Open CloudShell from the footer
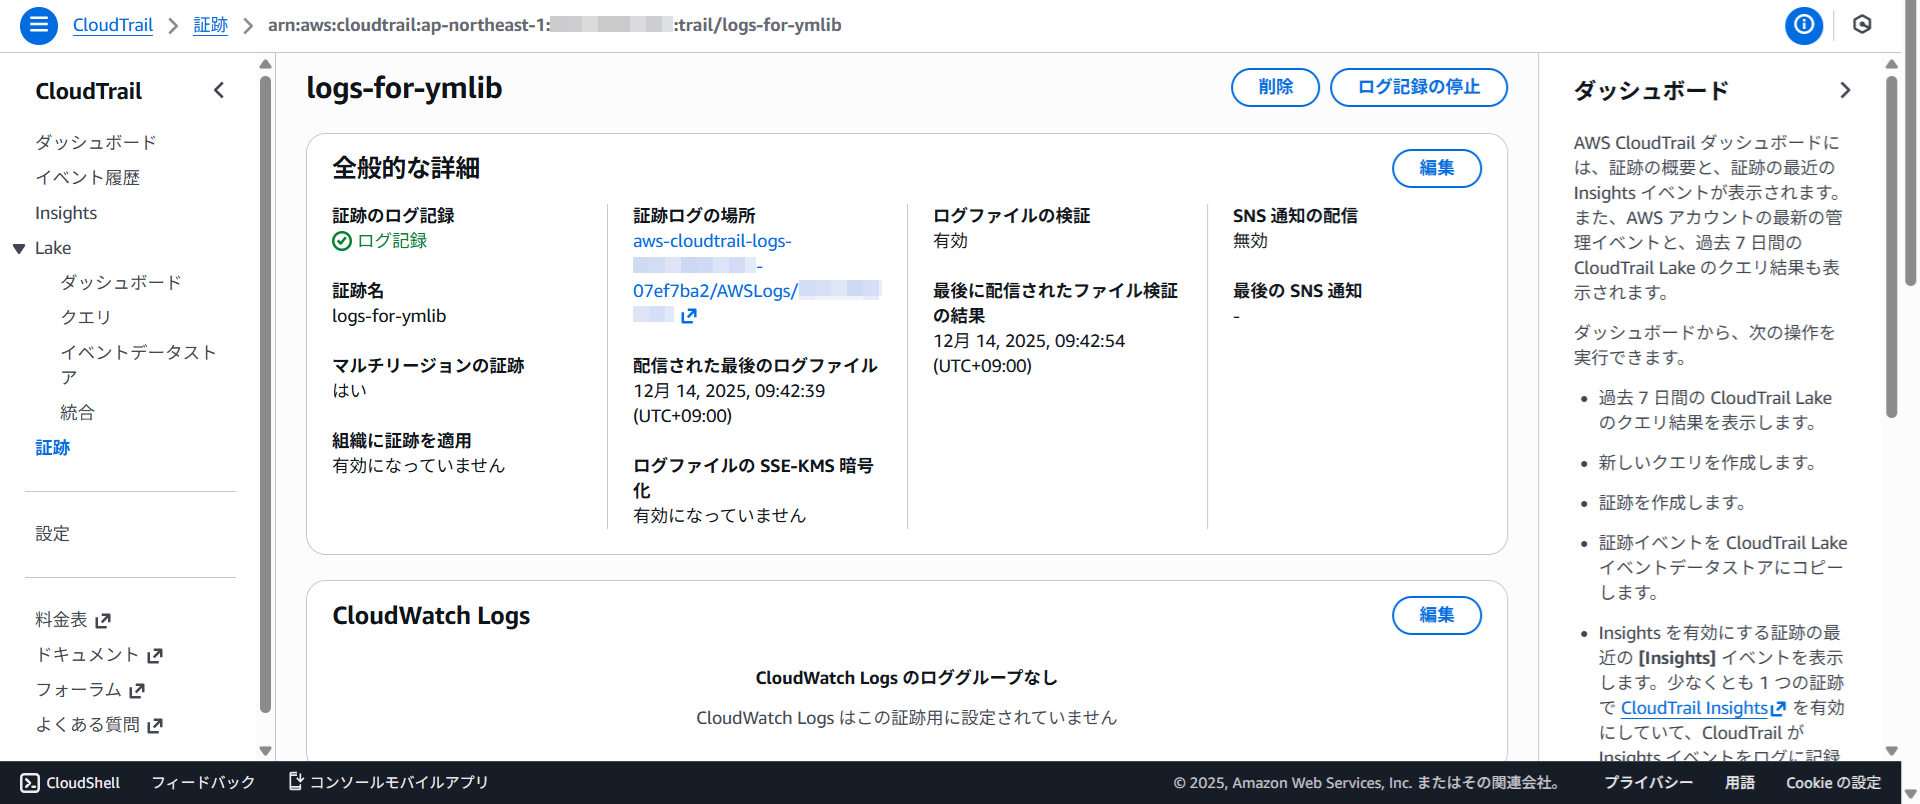Viewport: 1920px width, 804px height. 70,783
